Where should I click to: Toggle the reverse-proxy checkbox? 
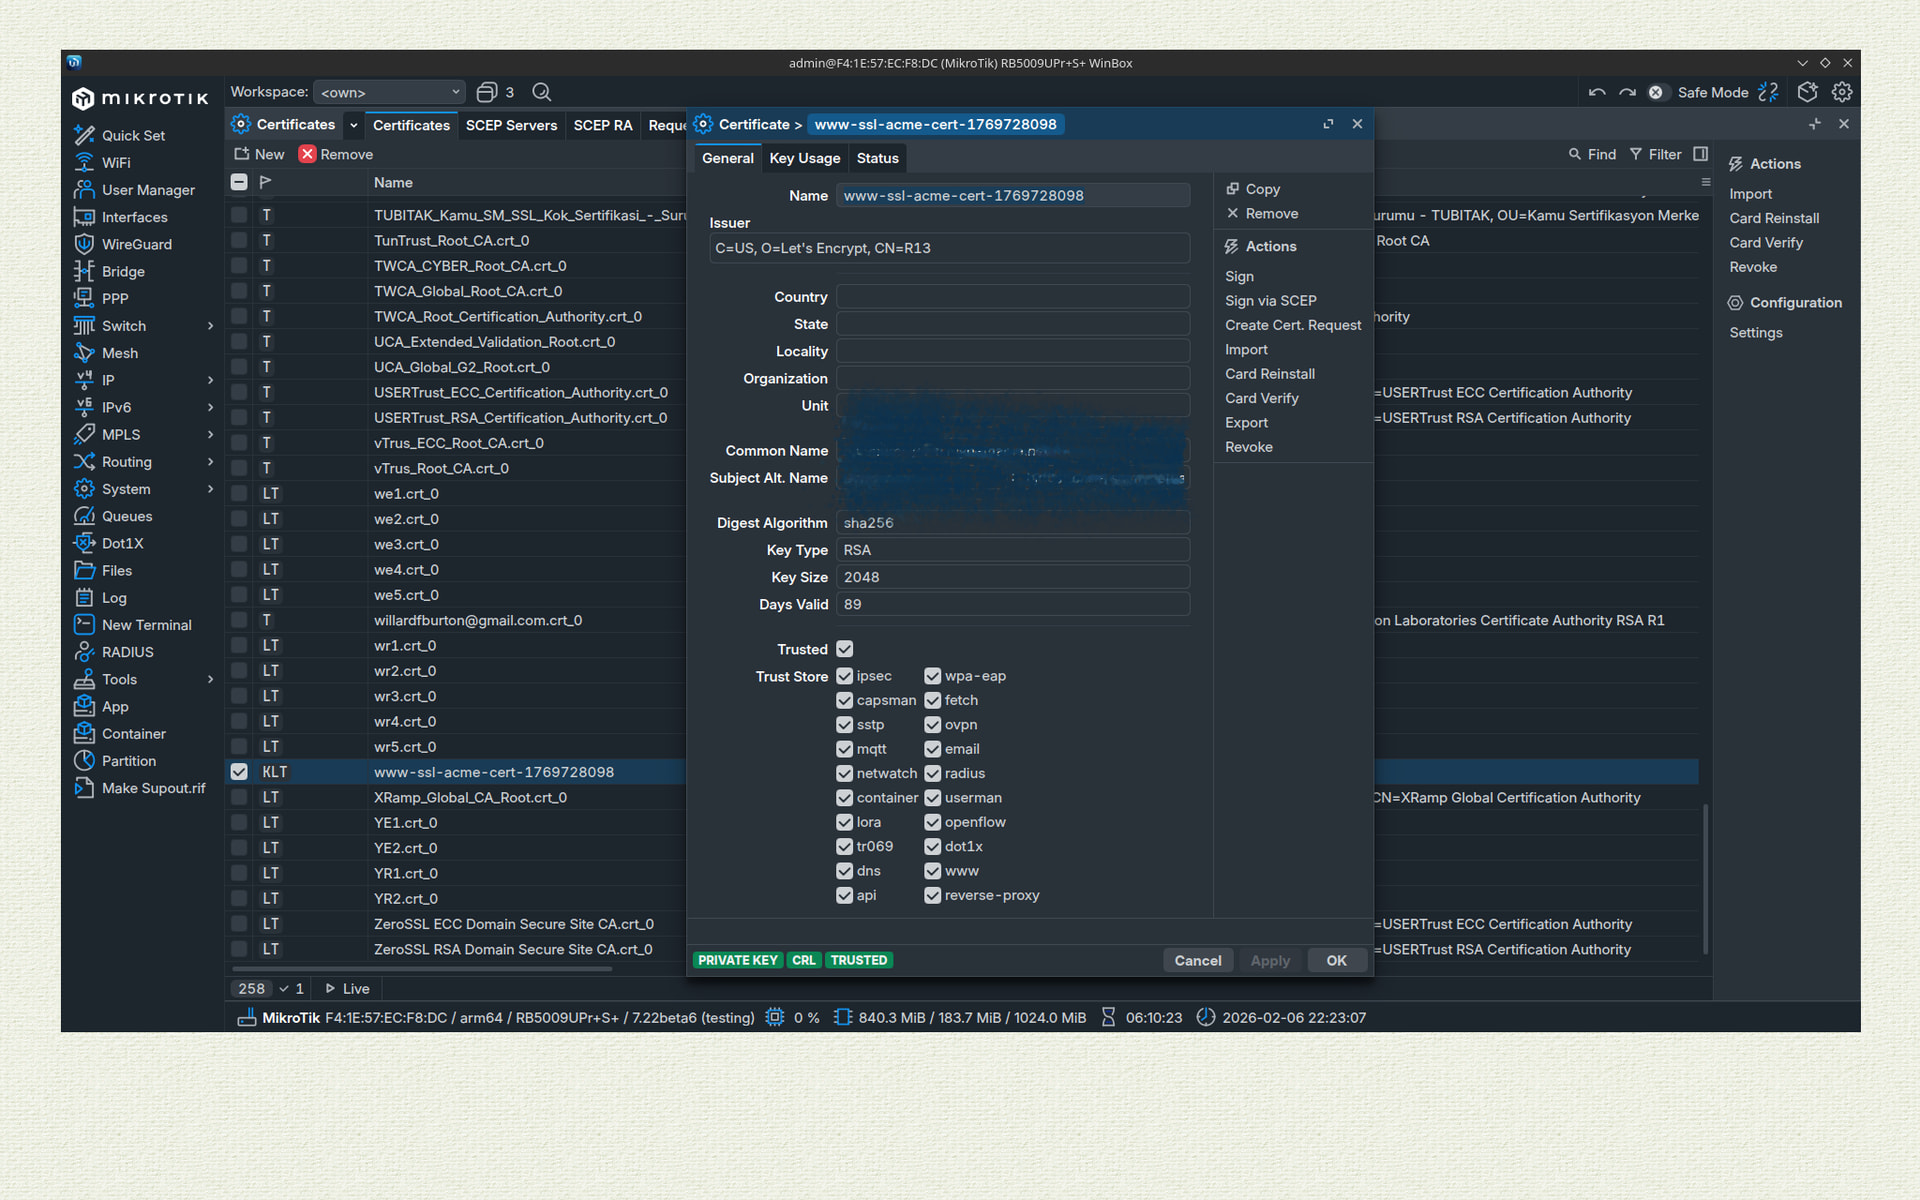point(933,895)
